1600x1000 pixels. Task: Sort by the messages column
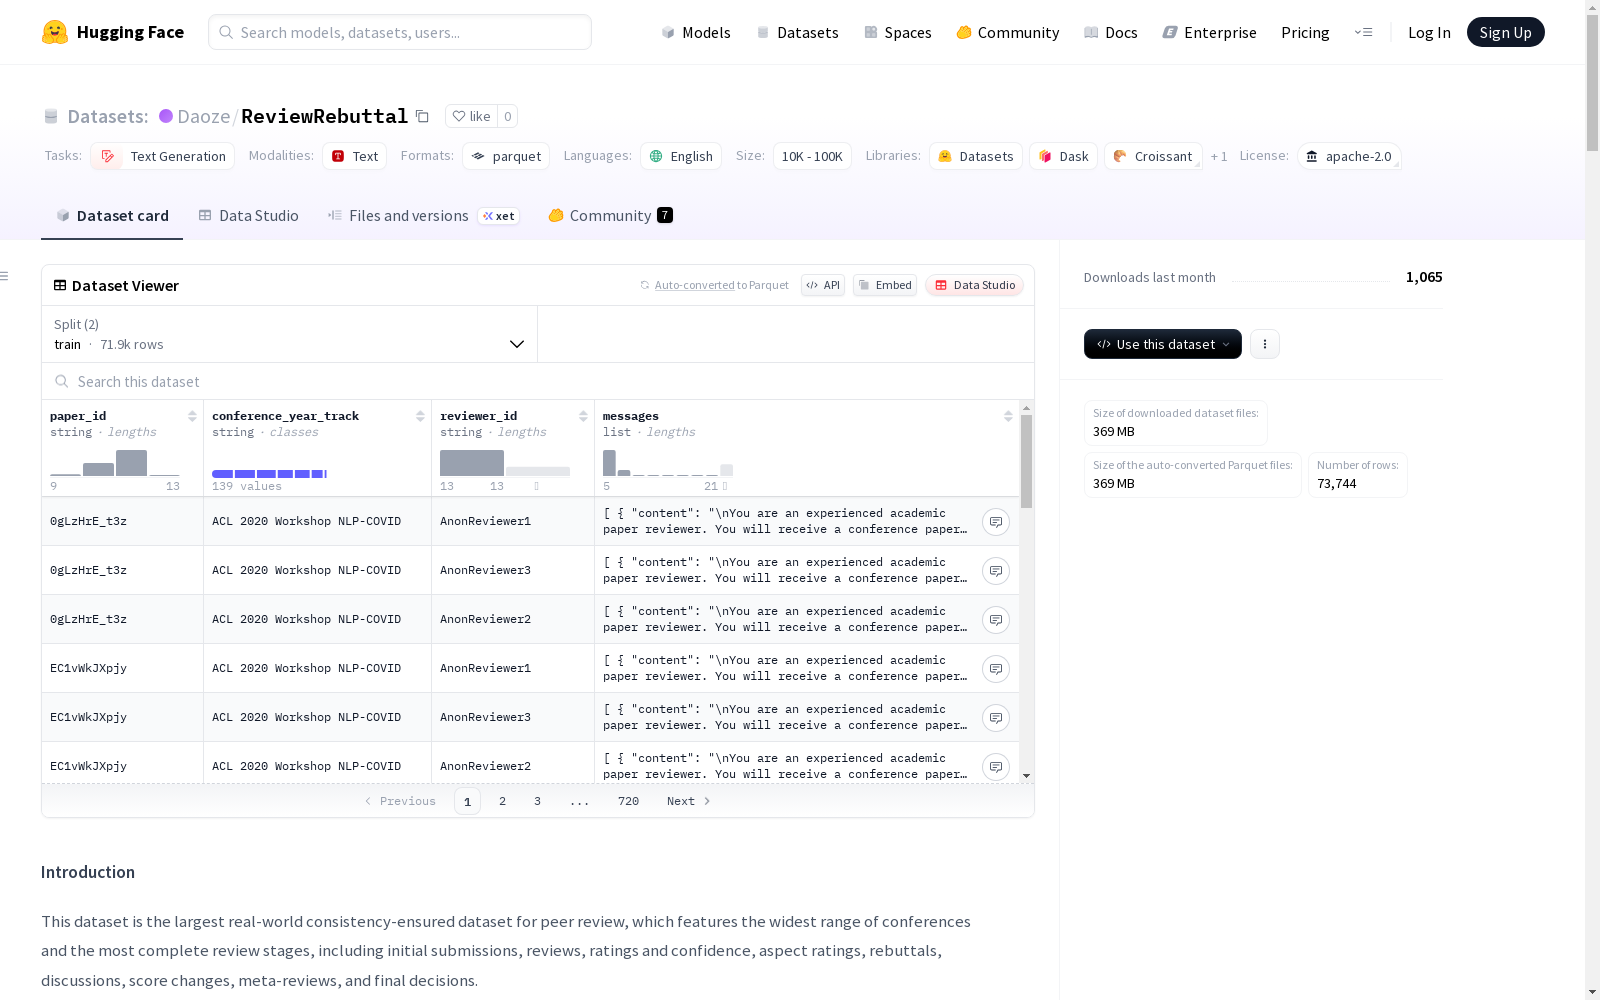pyautogui.click(x=1008, y=416)
